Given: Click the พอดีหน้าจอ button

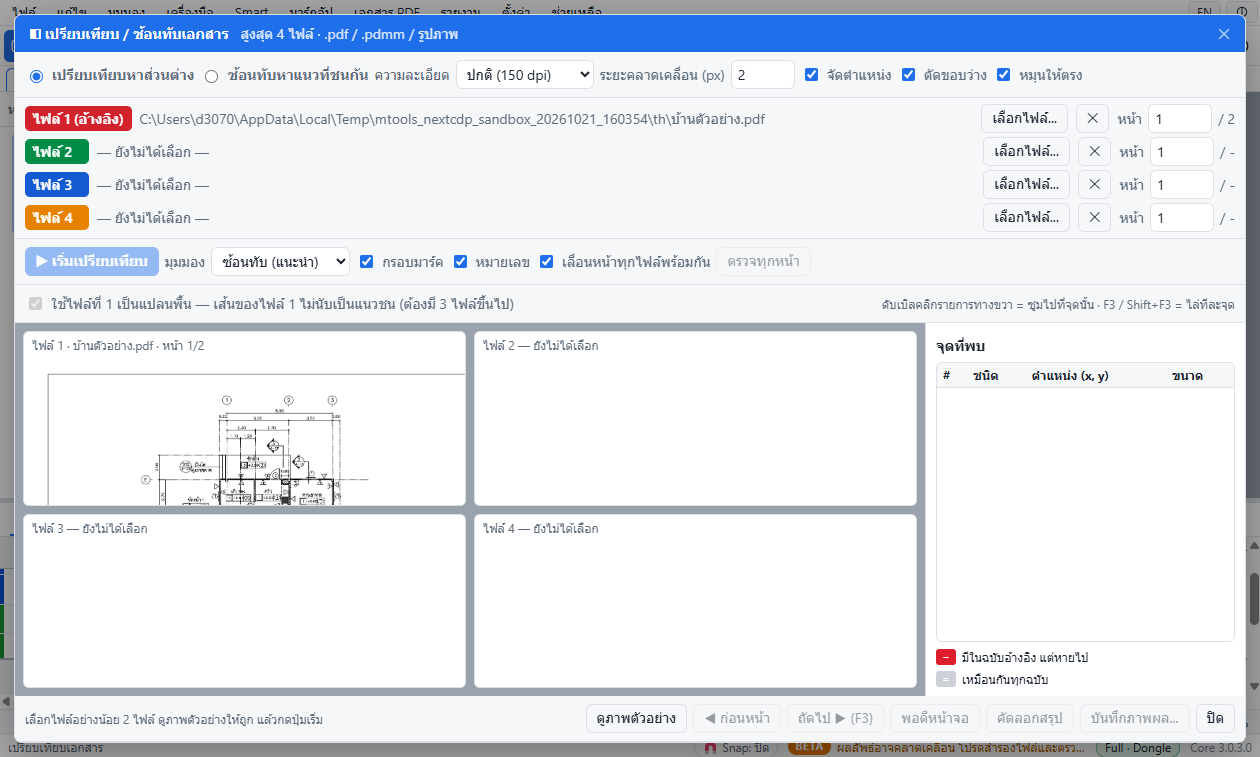Looking at the screenshot, I should coord(934,719).
